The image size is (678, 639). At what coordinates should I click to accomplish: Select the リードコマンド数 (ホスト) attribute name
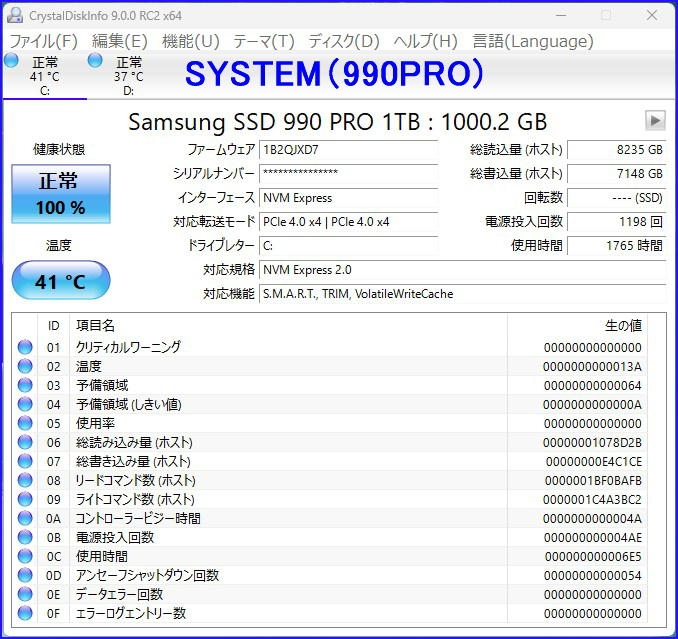coord(135,480)
